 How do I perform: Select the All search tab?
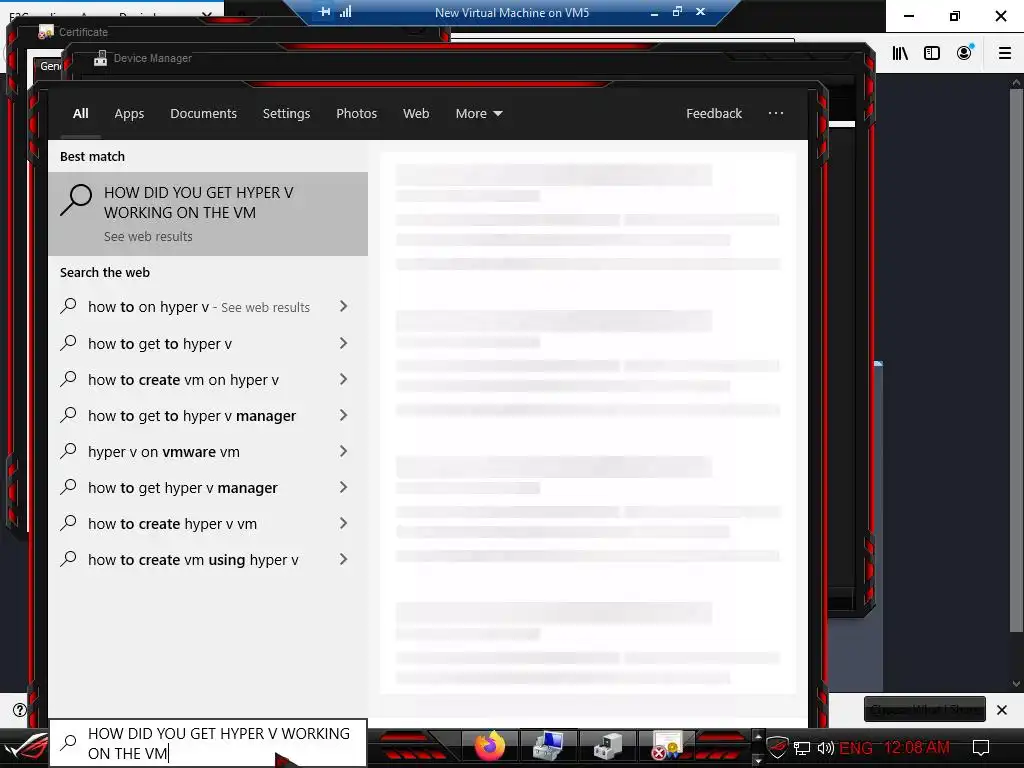[x=80, y=114]
